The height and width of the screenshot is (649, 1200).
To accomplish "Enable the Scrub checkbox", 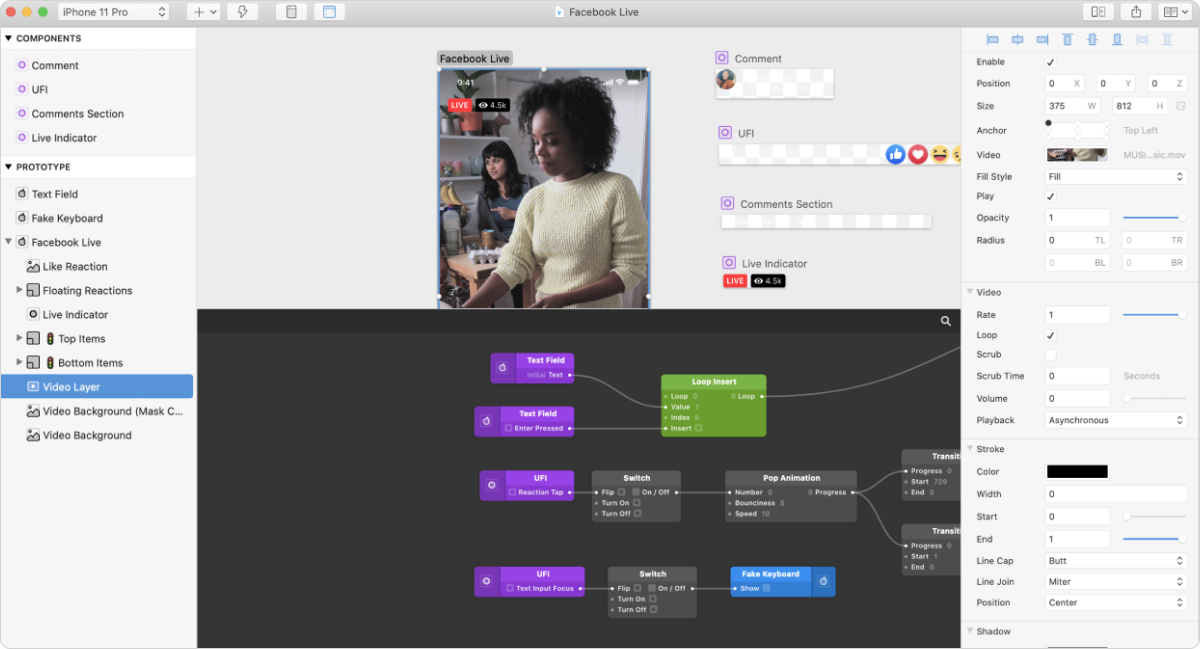I will [x=1050, y=355].
